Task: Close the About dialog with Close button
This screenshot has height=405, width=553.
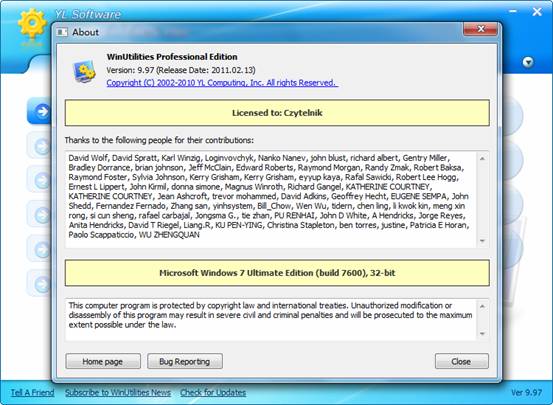Action: point(462,361)
